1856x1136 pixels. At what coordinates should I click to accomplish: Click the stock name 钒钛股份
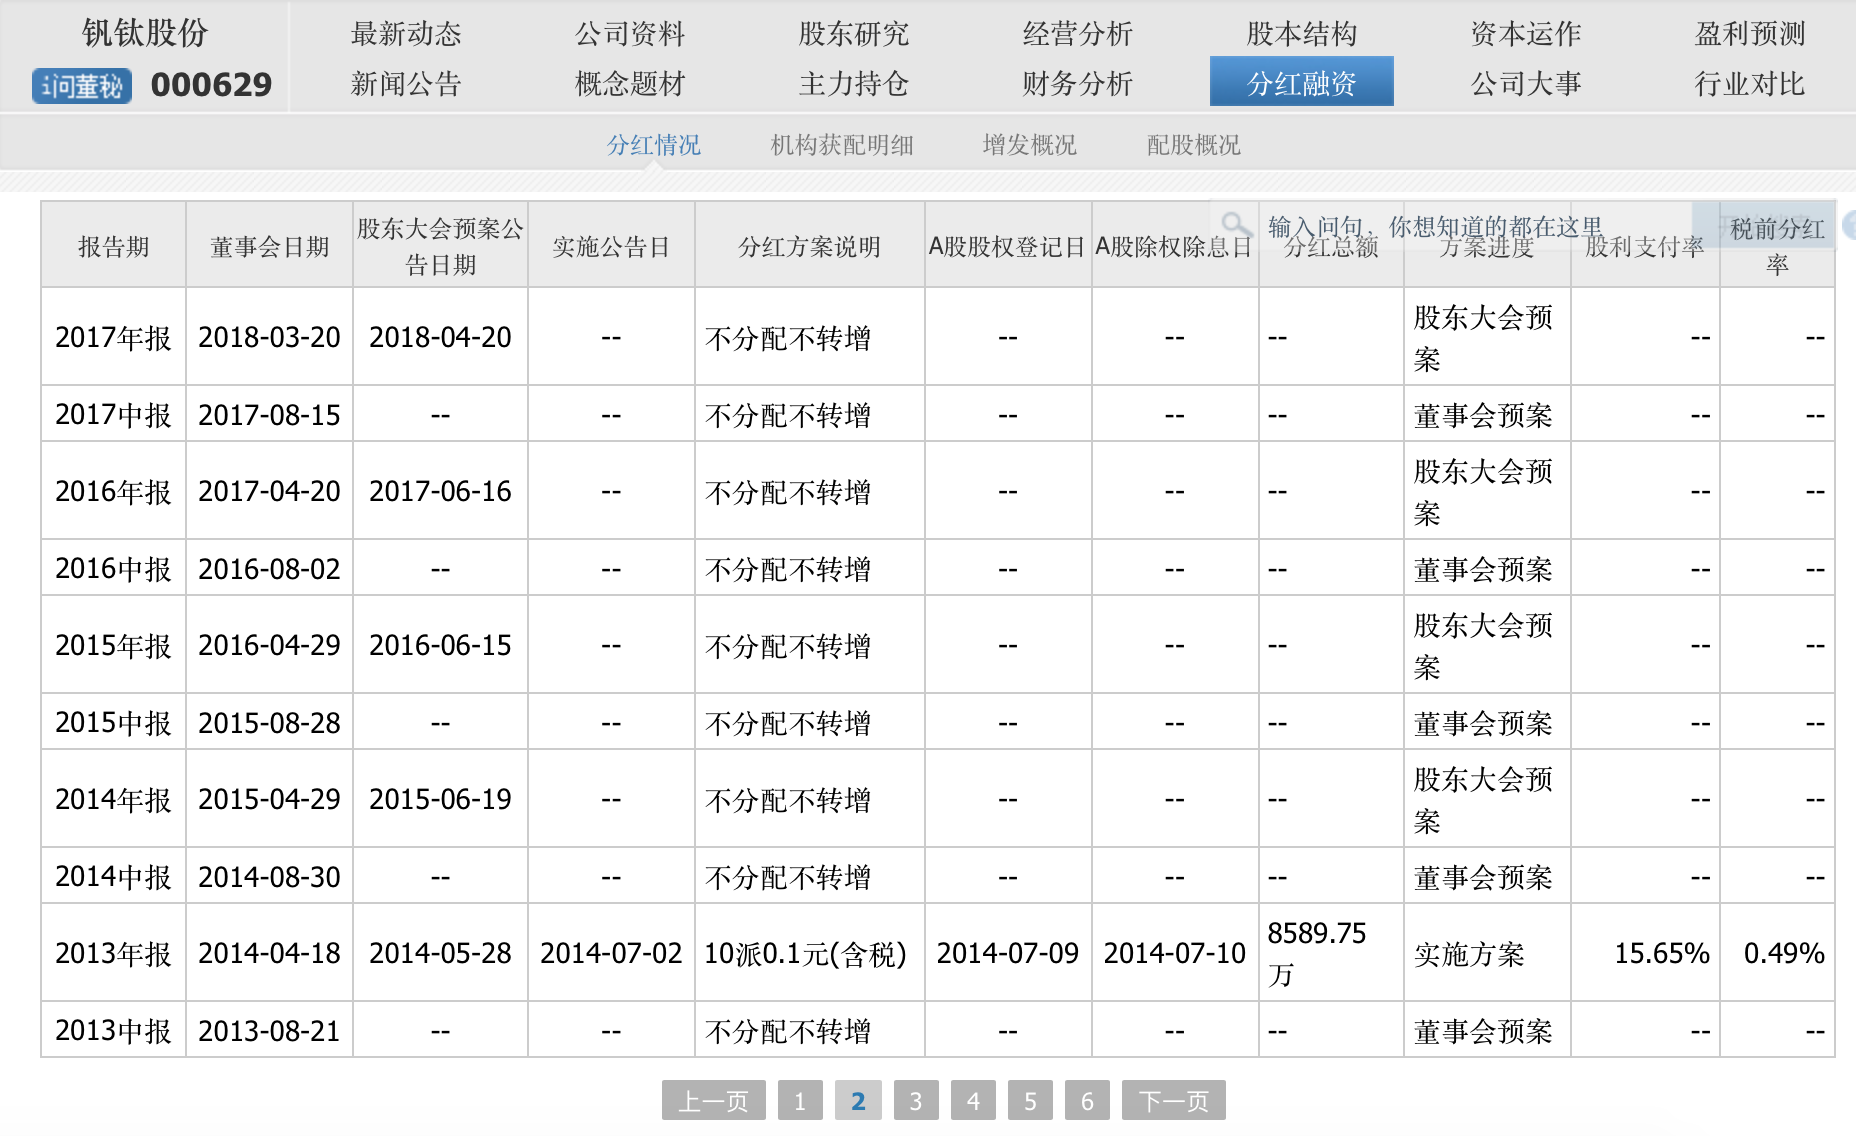tap(145, 33)
